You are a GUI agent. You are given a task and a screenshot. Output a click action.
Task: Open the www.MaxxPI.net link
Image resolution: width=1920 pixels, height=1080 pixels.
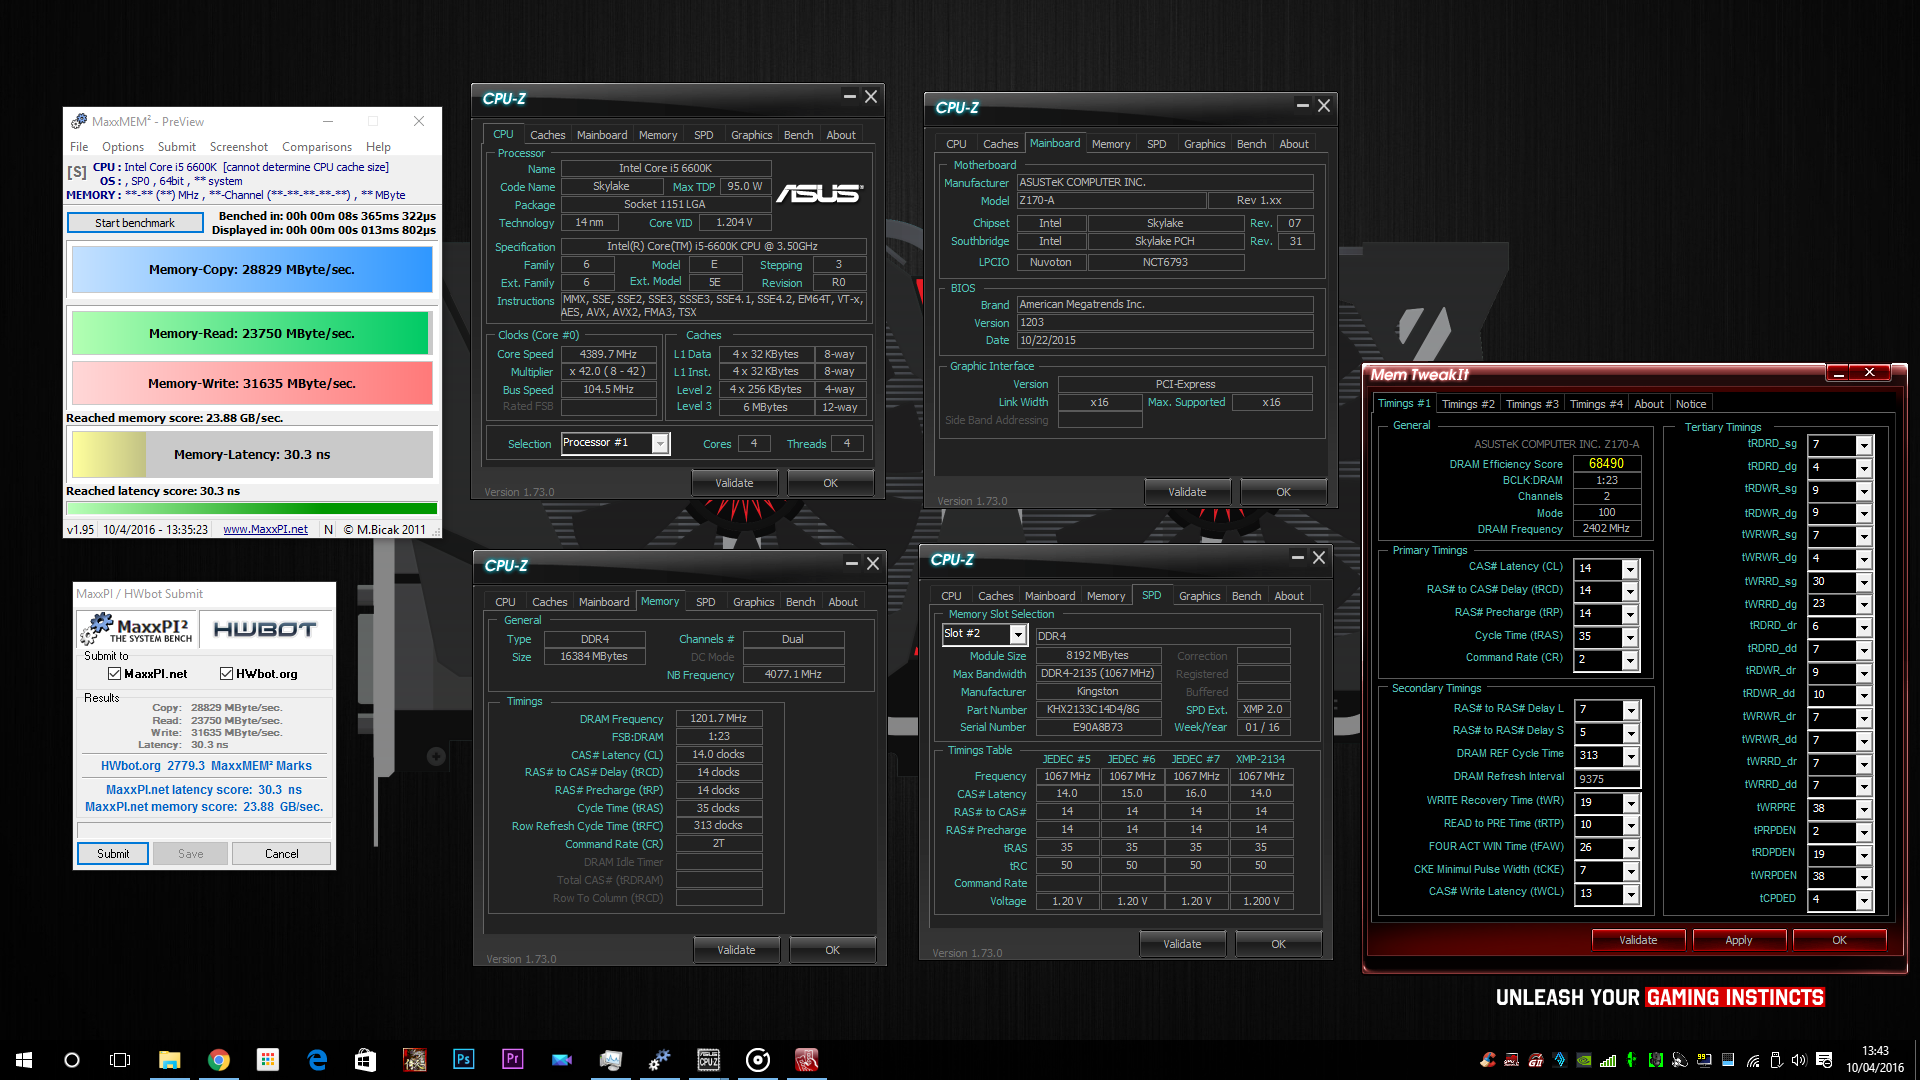pyautogui.click(x=265, y=530)
